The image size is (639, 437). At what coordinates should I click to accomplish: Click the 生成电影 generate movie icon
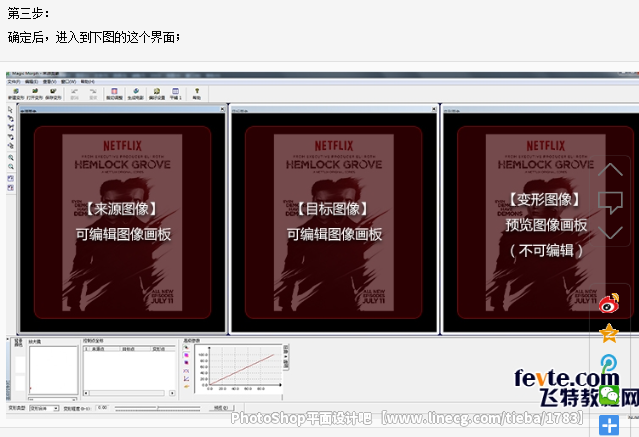(x=136, y=94)
